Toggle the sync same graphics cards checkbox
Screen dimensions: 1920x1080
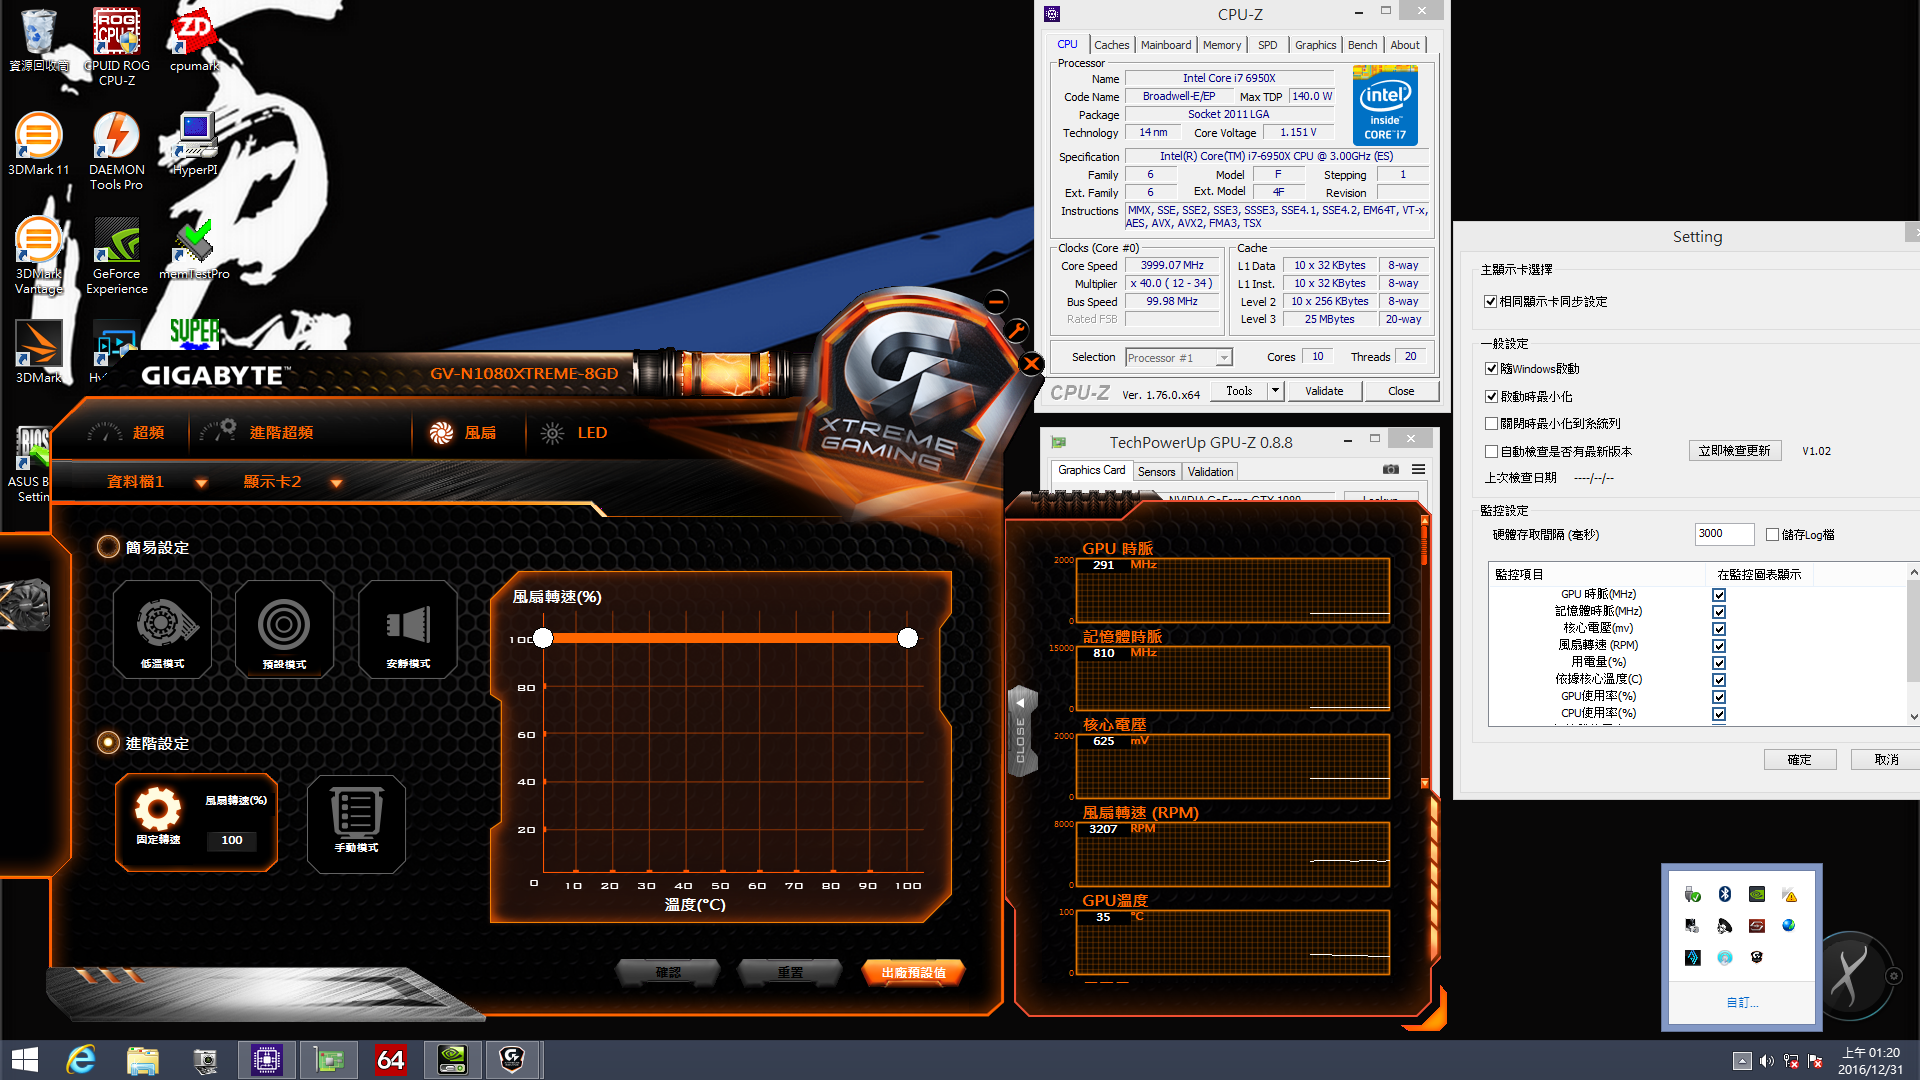[1491, 301]
